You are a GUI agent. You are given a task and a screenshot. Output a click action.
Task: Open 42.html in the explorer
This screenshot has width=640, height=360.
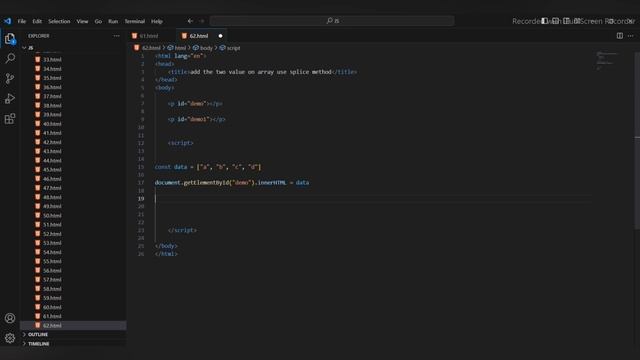(x=52, y=142)
